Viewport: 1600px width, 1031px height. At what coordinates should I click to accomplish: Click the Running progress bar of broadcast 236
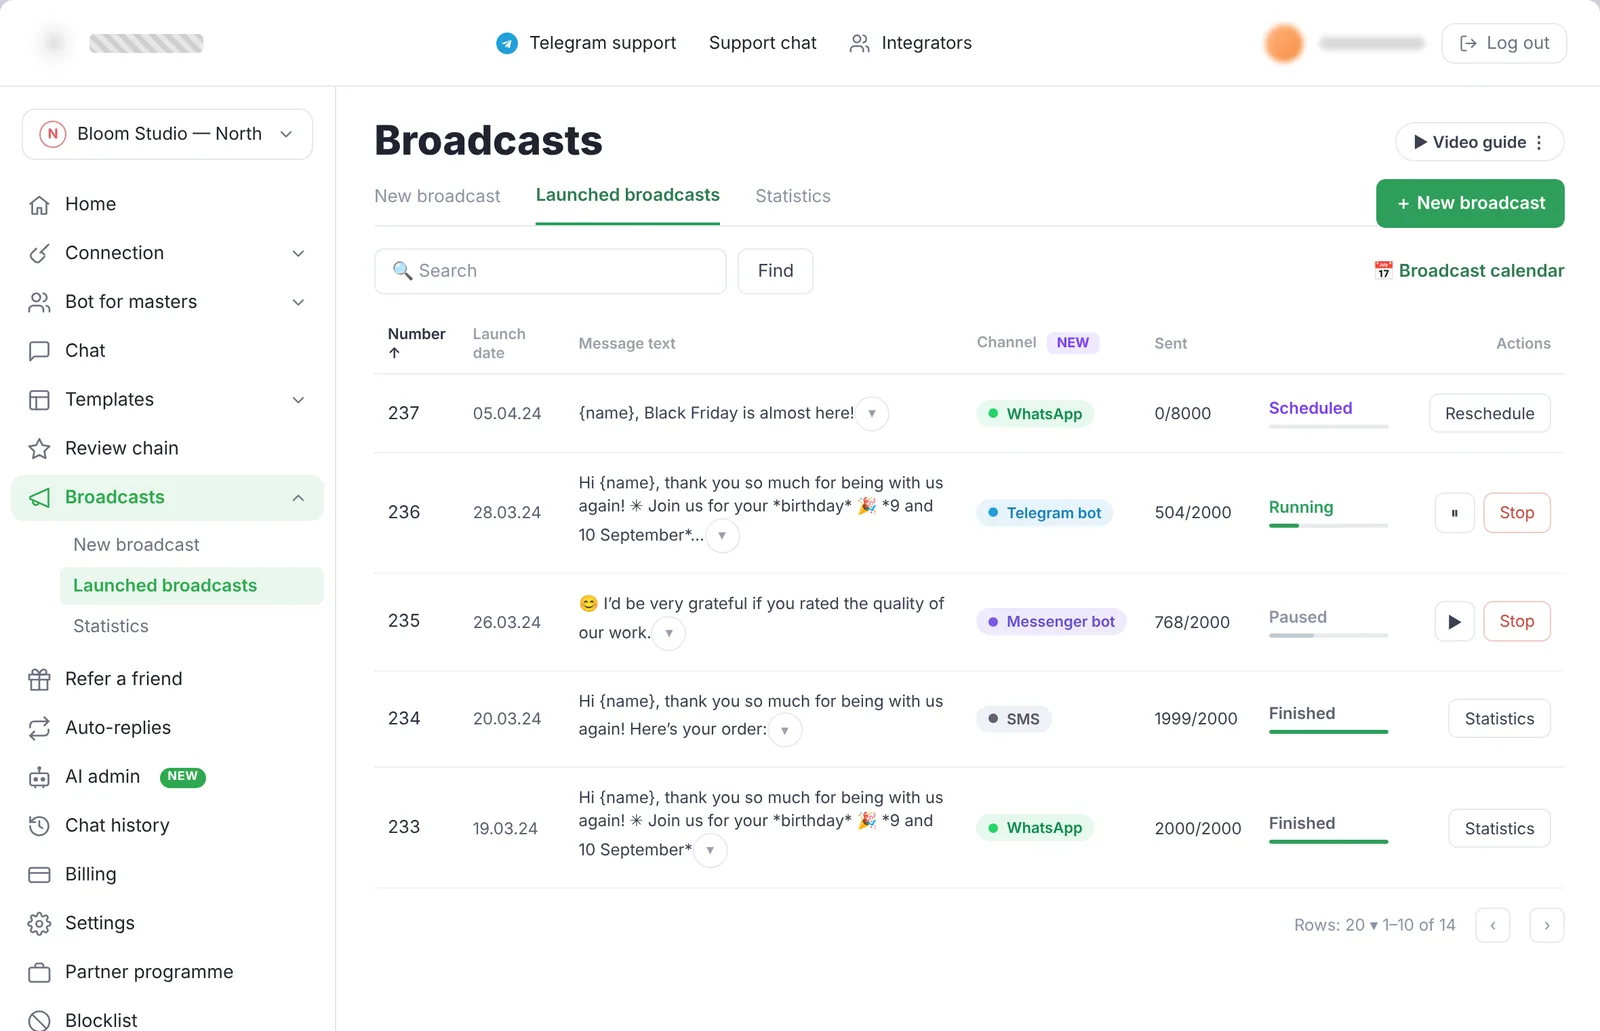(x=1328, y=526)
